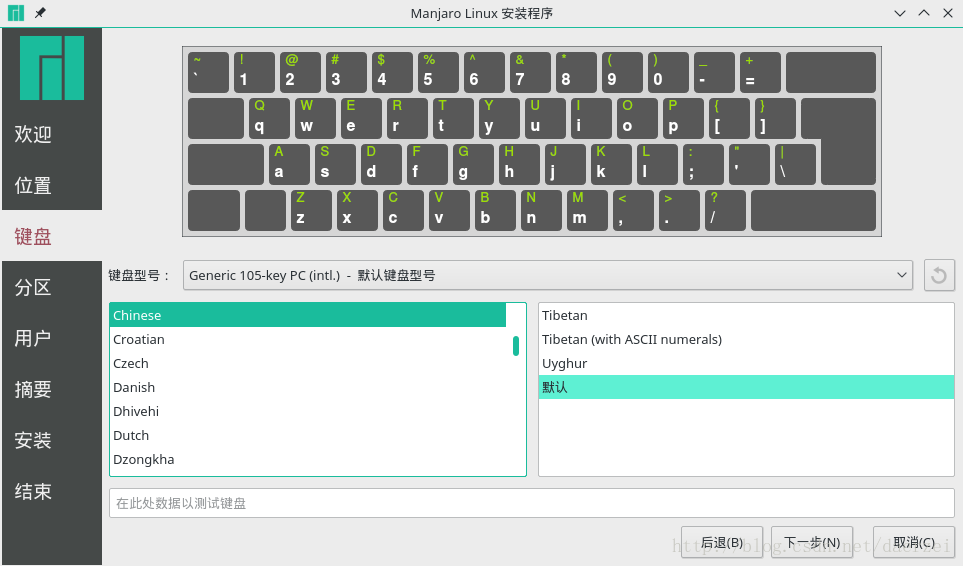Select Chinese in the layout list

click(x=308, y=315)
